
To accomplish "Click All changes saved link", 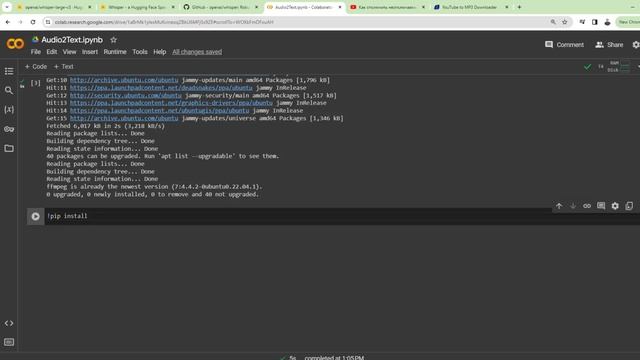I will pos(197,52).
